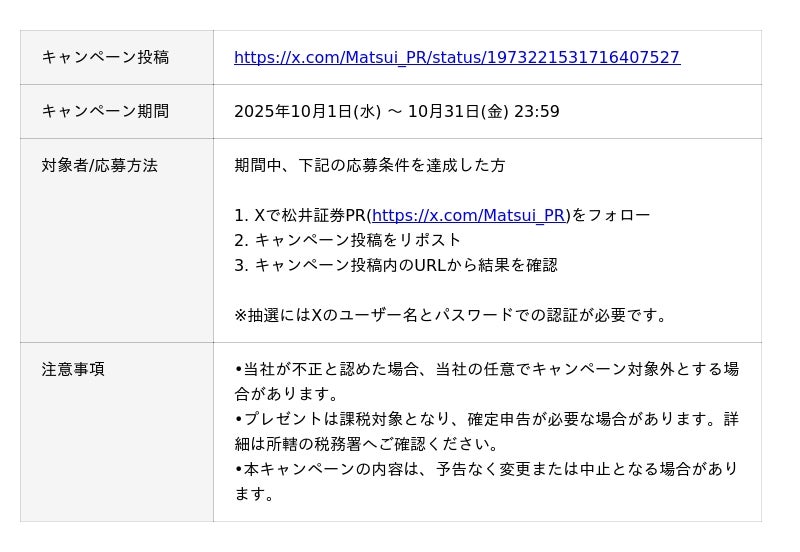Click step 3 about confirming results via URL

click(396, 266)
